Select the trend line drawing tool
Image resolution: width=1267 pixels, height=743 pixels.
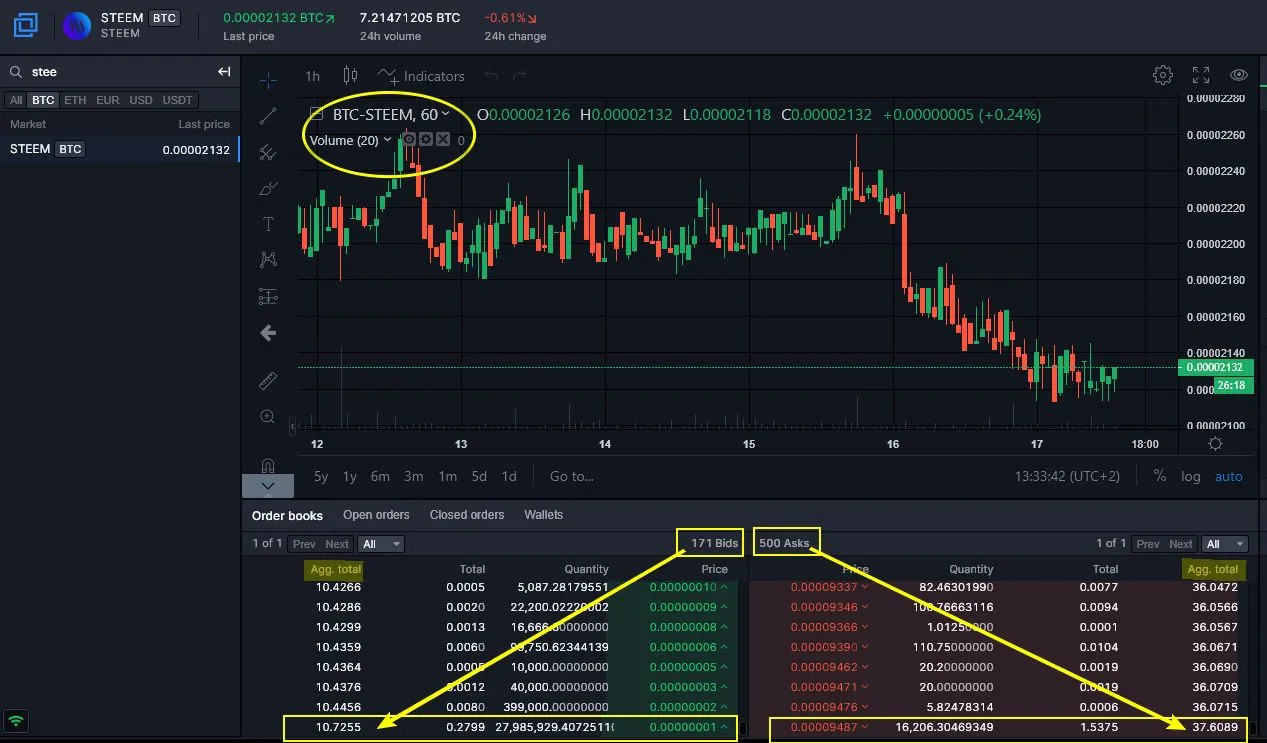pyautogui.click(x=268, y=116)
